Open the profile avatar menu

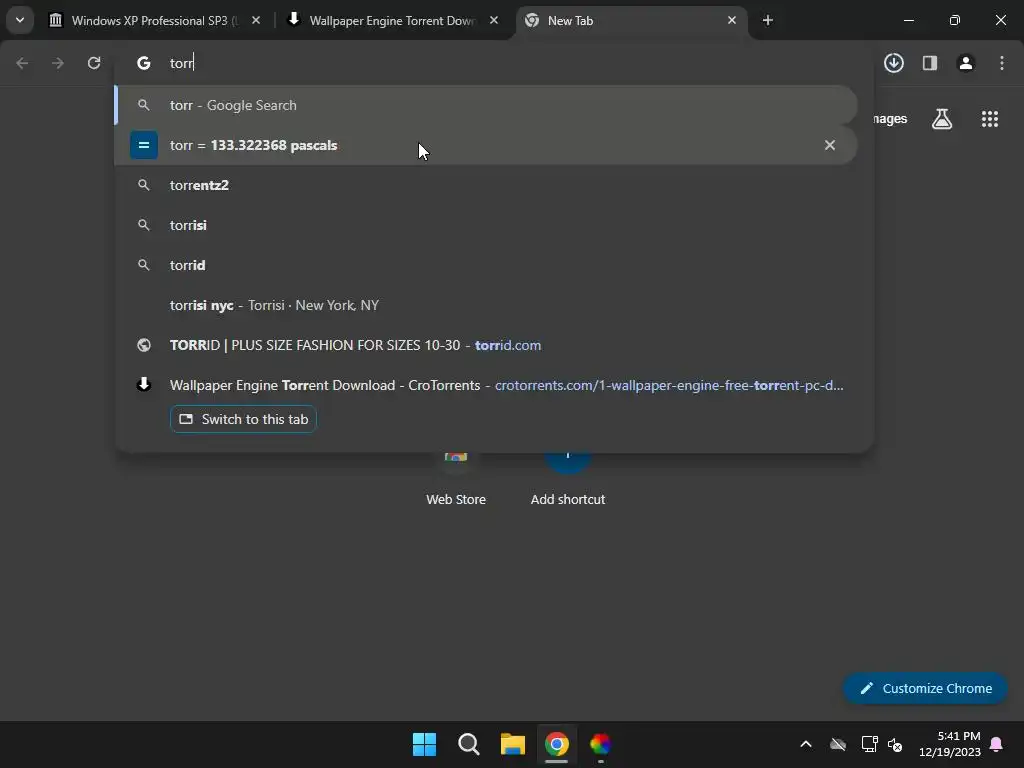coord(965,63)
